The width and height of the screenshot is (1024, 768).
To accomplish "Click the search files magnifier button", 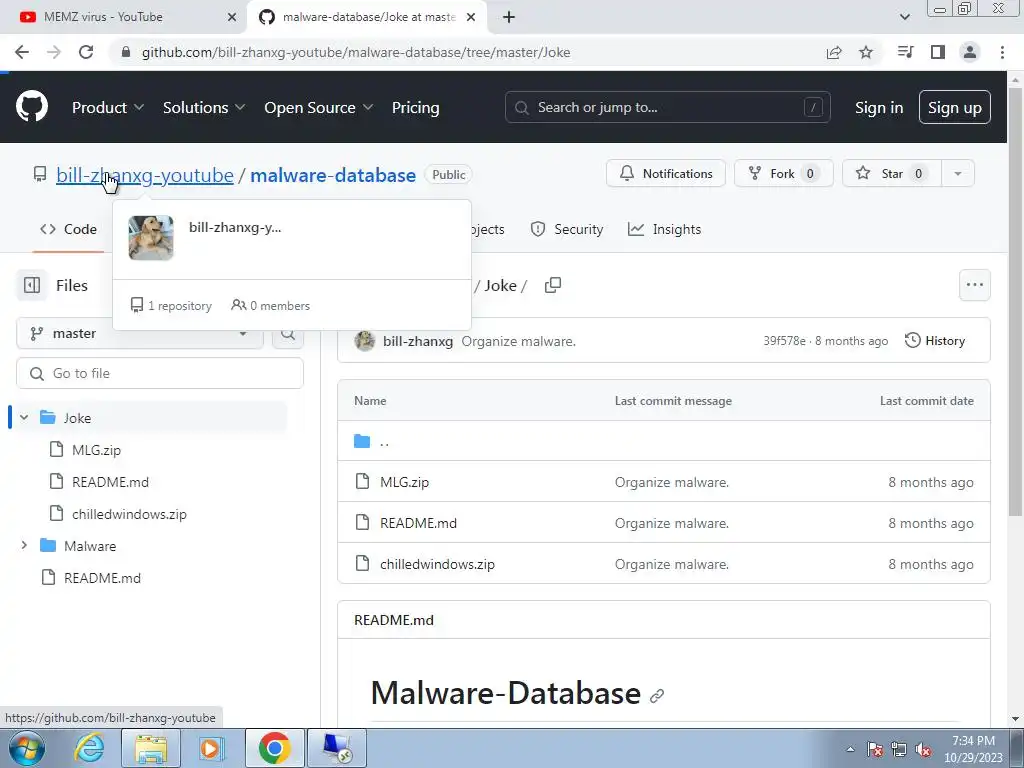I will 288,335.
